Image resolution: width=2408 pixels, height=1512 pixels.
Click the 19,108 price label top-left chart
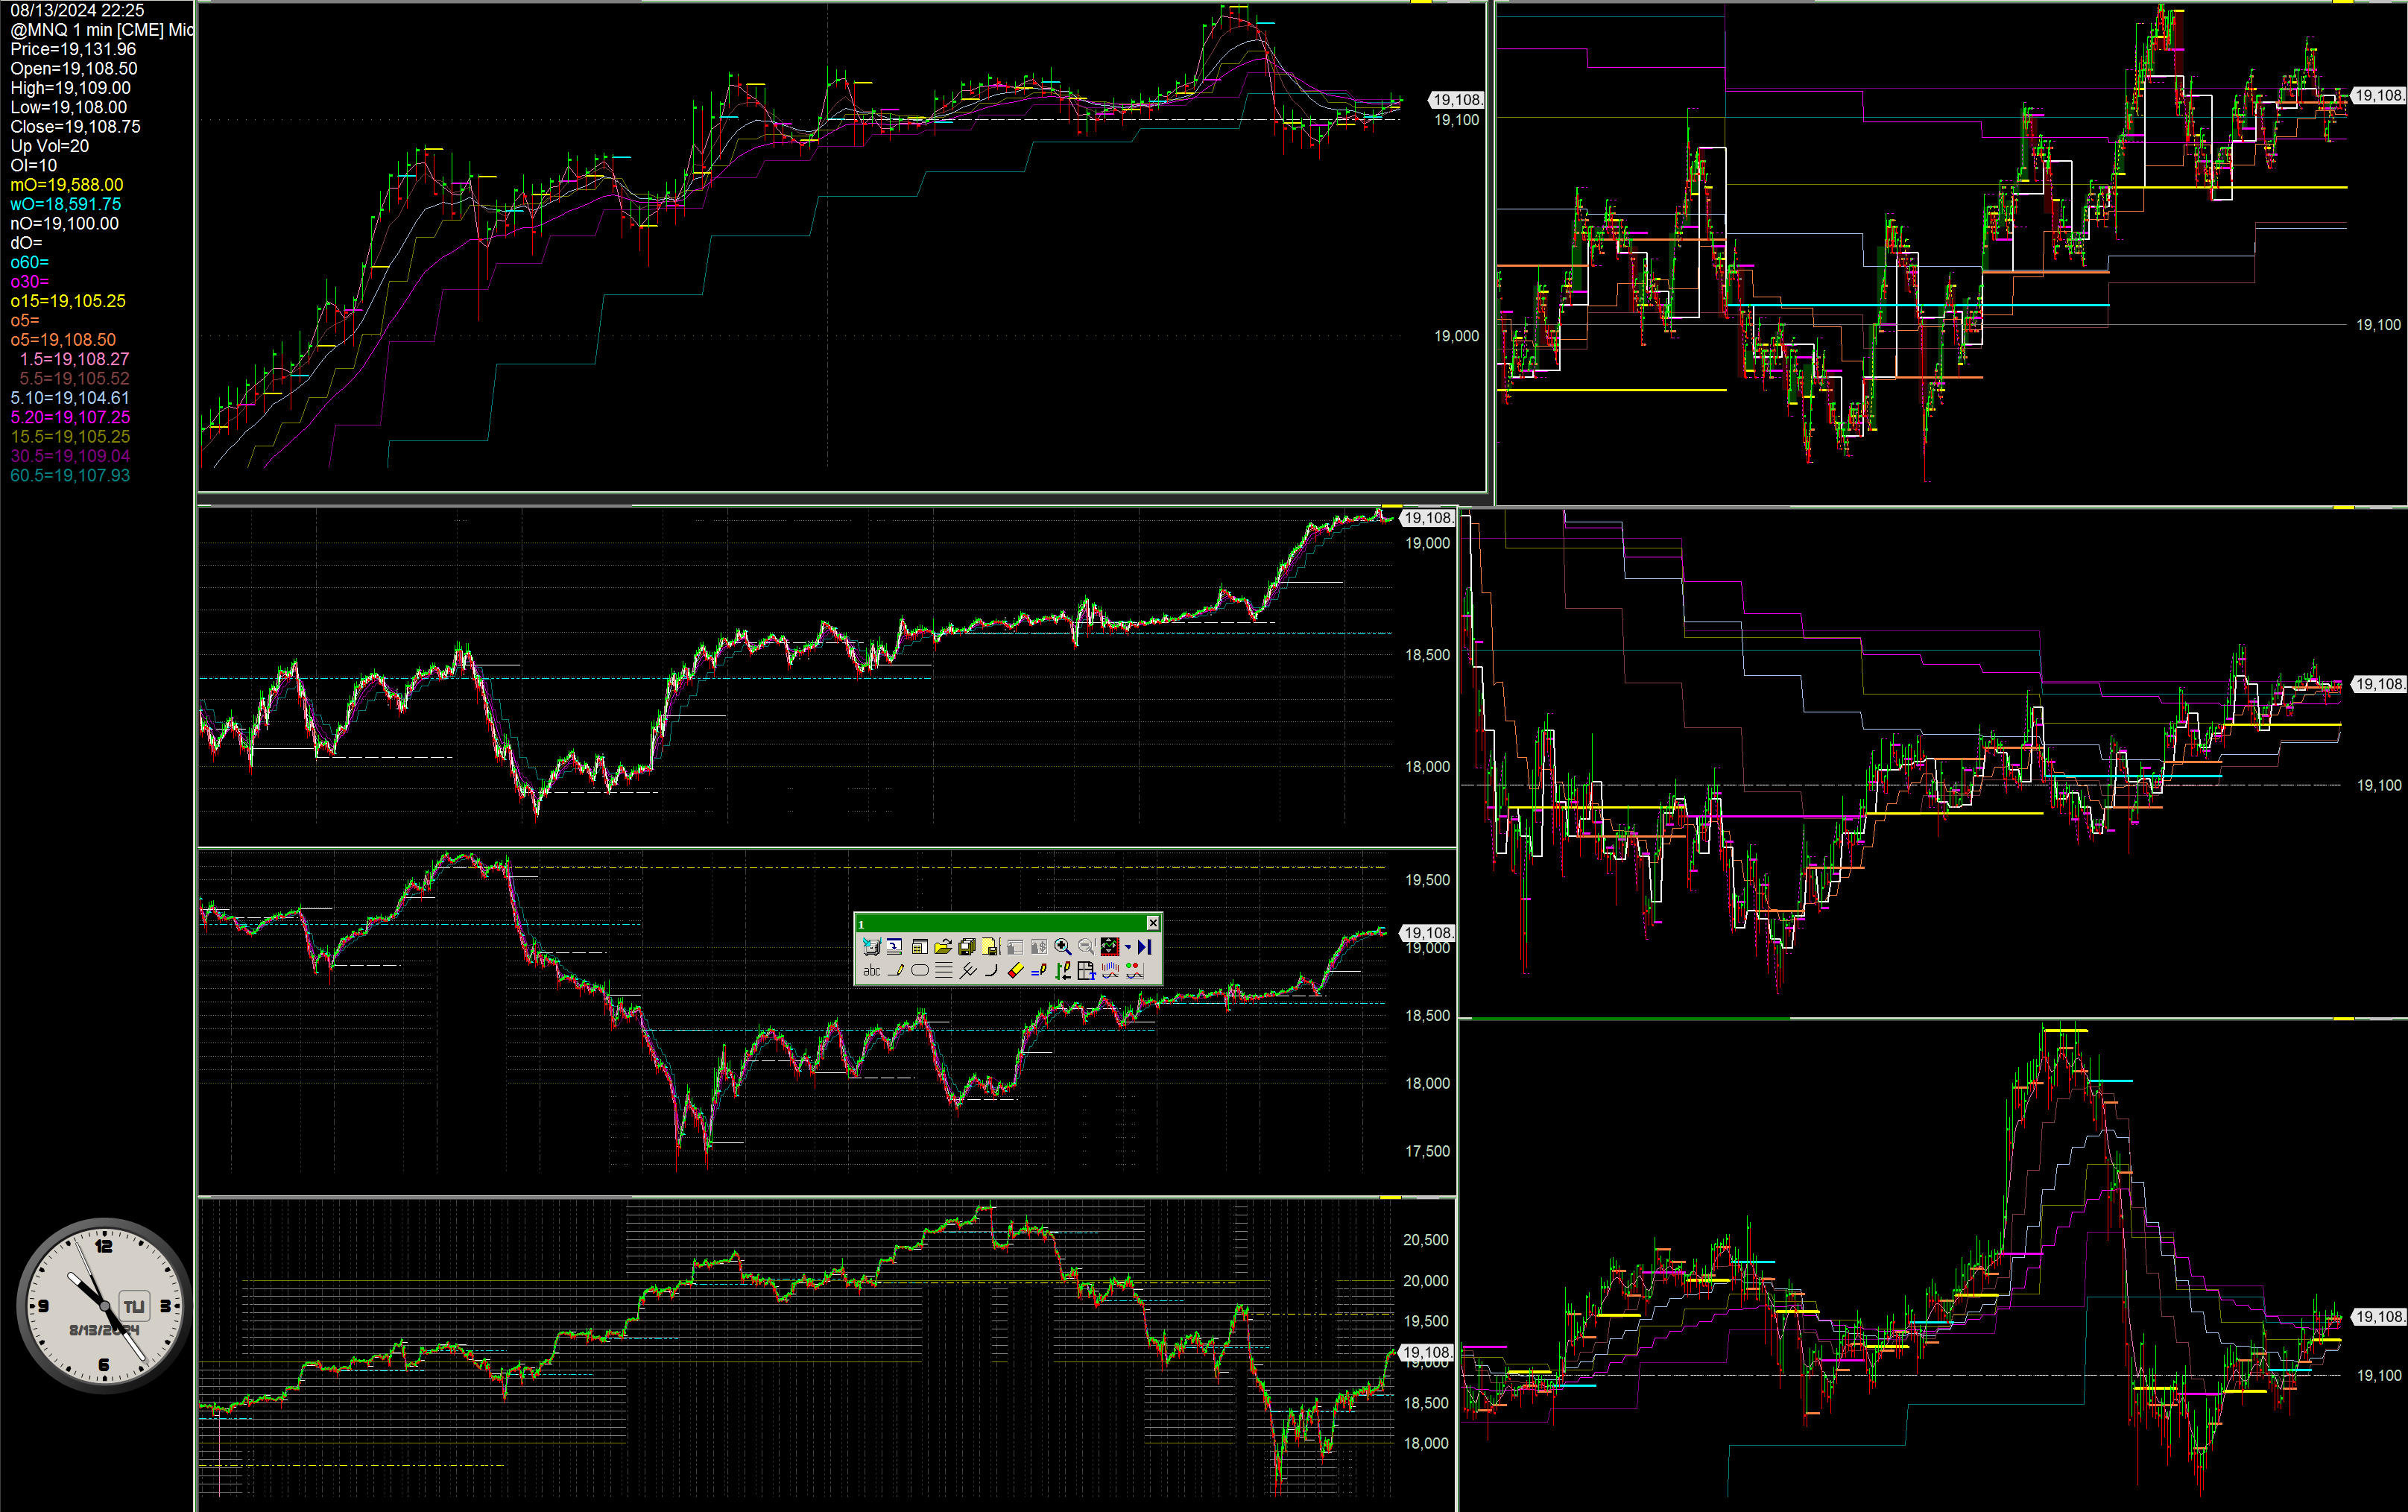[x=1456, y=100]
